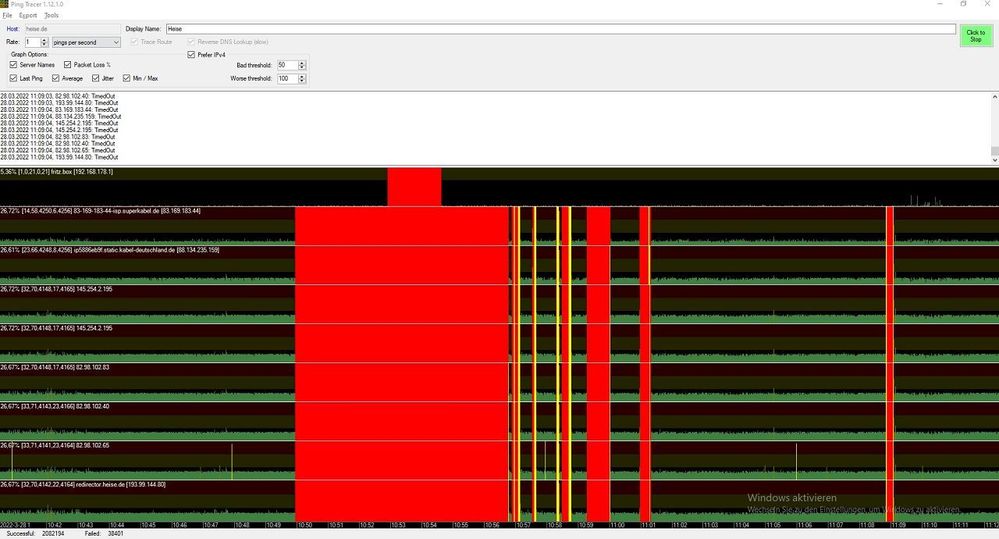Lower the Worse threshold with down arrow

302,81
